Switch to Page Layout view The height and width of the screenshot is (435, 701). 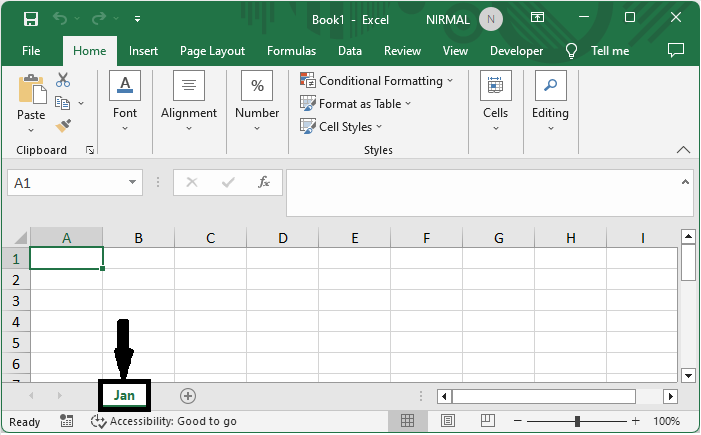[x=448, y=421]
